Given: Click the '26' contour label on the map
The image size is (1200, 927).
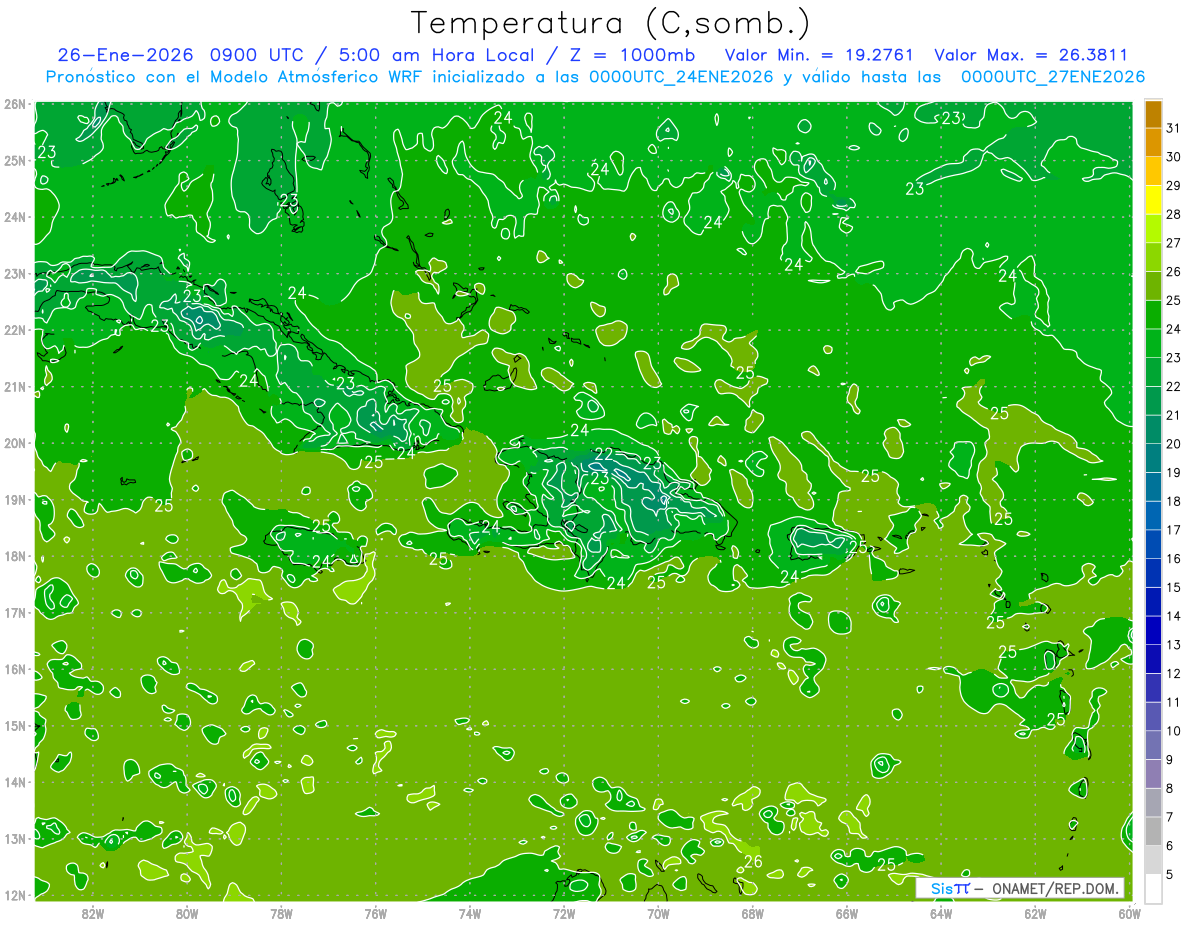Looking at the screenshot, I should [753, 861].
